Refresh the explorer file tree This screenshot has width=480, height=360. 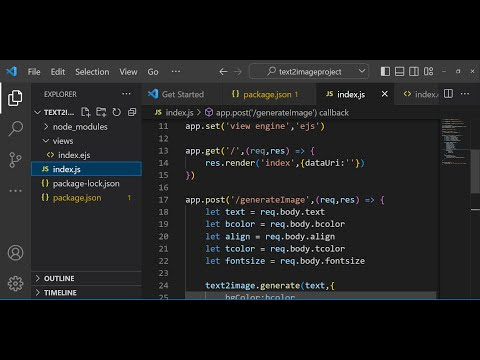pos(116,112)
